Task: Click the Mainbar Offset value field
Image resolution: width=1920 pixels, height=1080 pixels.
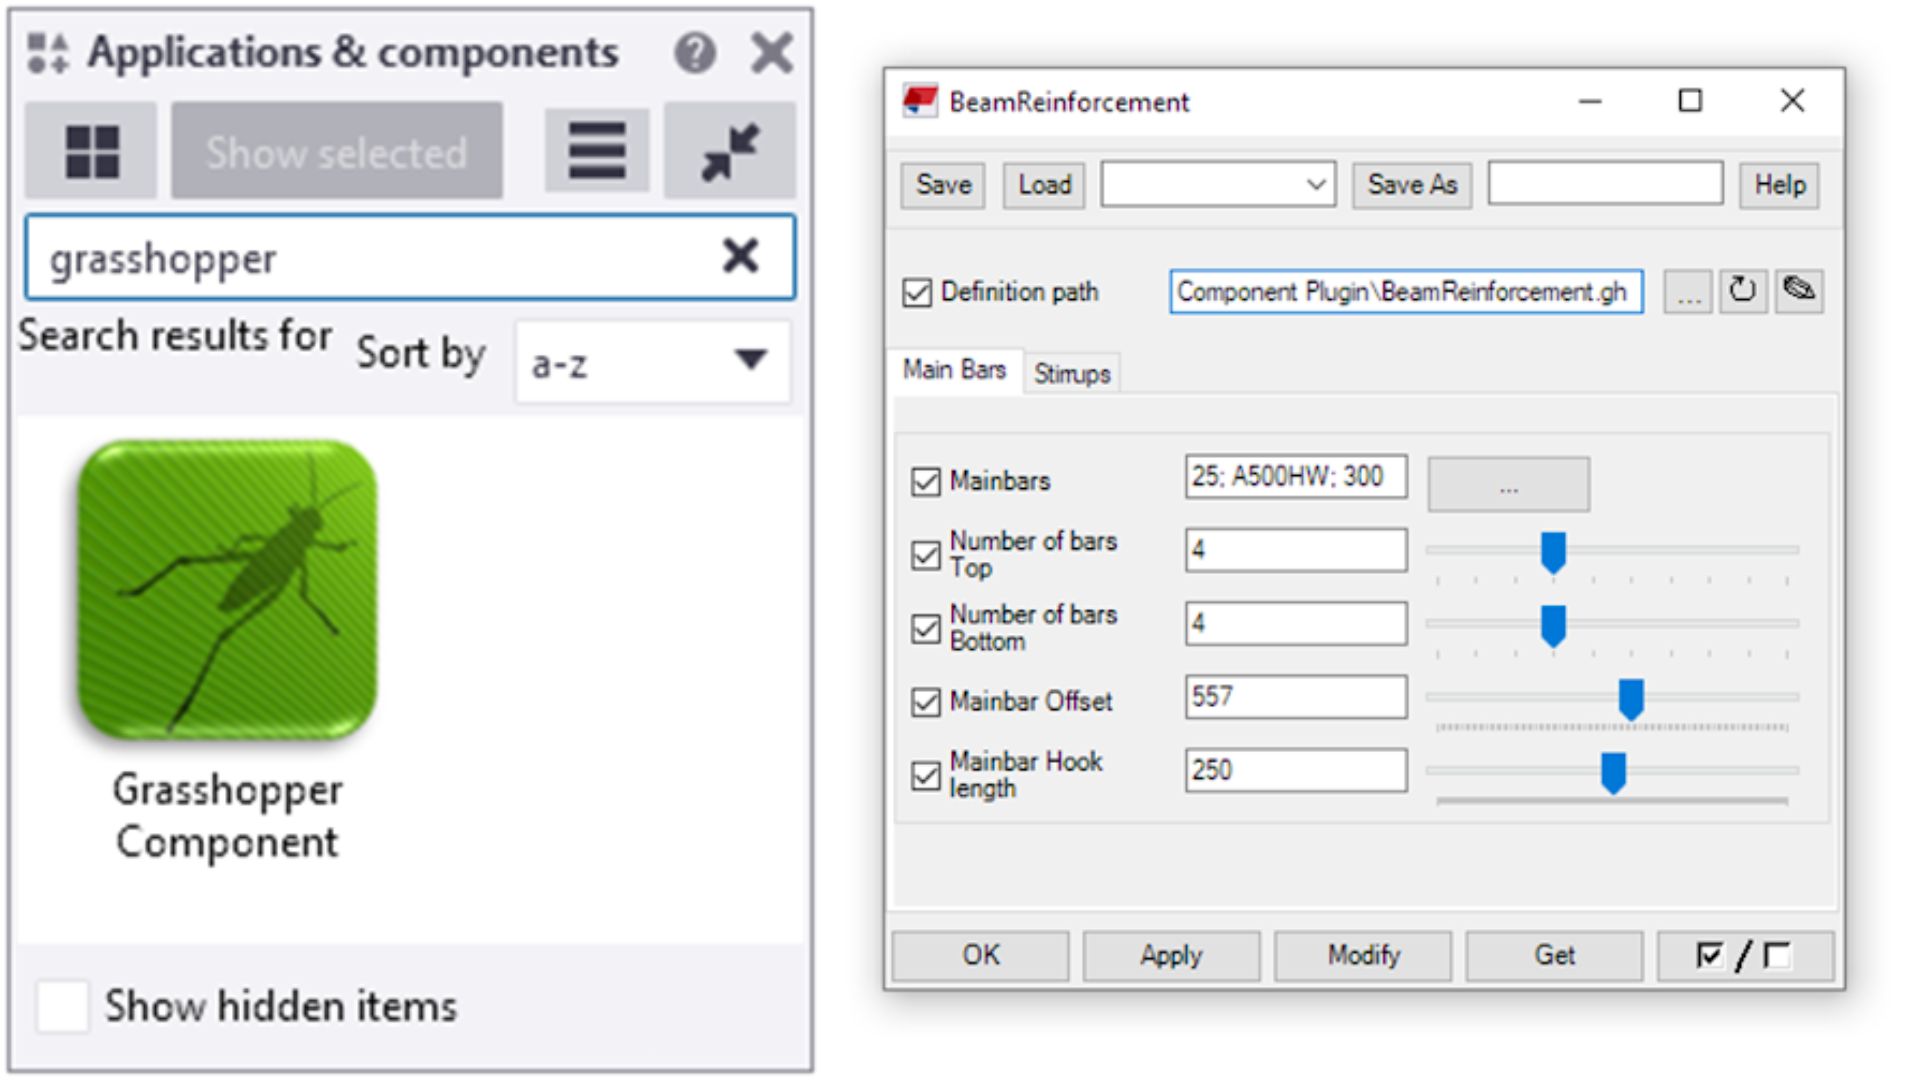Action: point(1296,697)
